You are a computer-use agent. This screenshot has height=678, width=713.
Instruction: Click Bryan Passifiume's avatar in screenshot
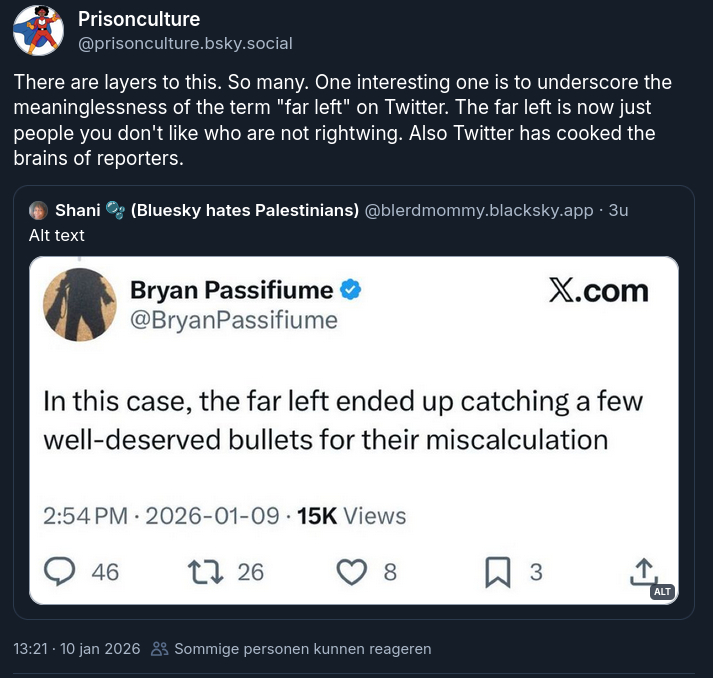coord(81,304)
